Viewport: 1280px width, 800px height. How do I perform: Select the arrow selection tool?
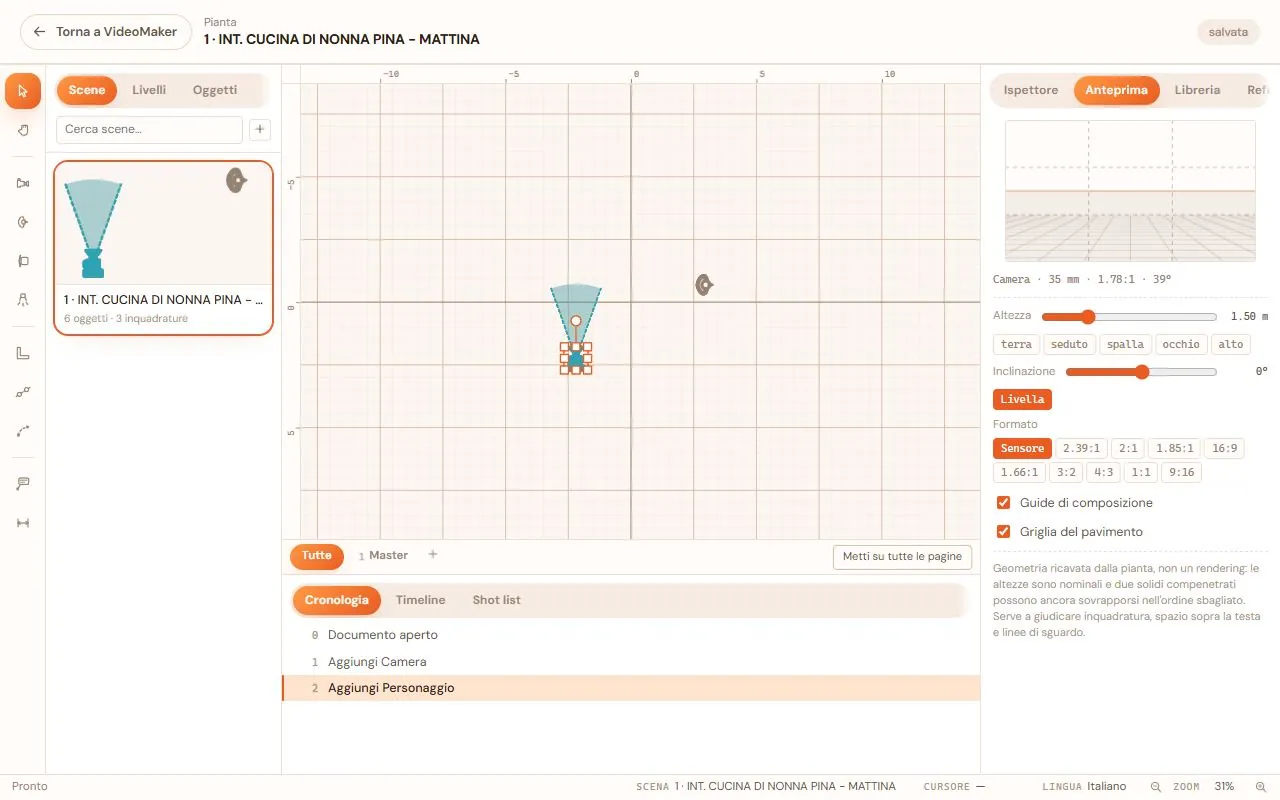[x=23, y=91]
